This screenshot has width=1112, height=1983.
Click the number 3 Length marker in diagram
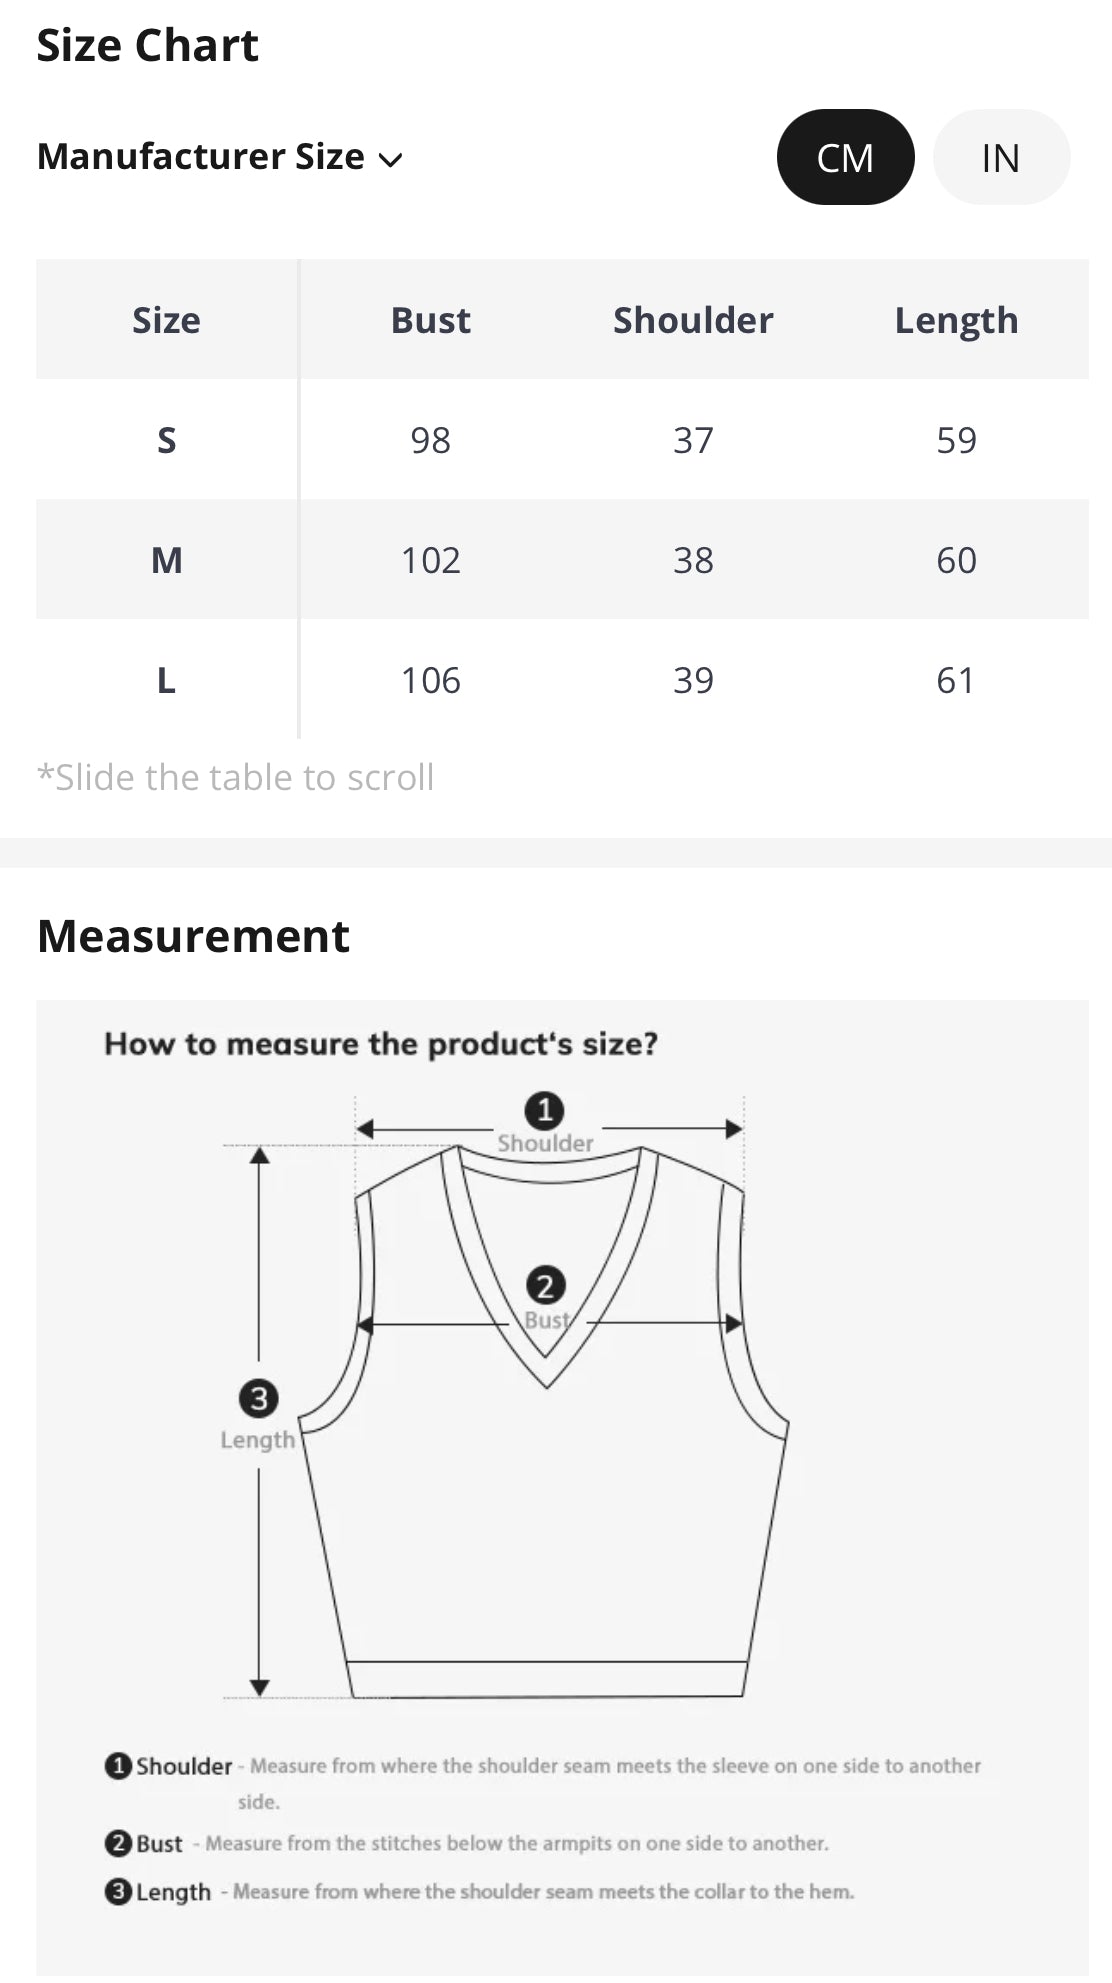coord(259,1398)
